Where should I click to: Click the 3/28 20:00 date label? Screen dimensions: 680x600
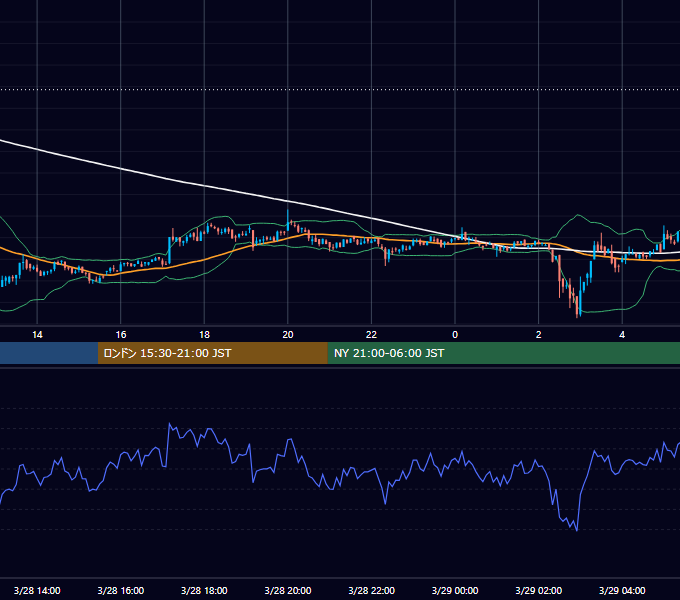(x=288, y=590)
